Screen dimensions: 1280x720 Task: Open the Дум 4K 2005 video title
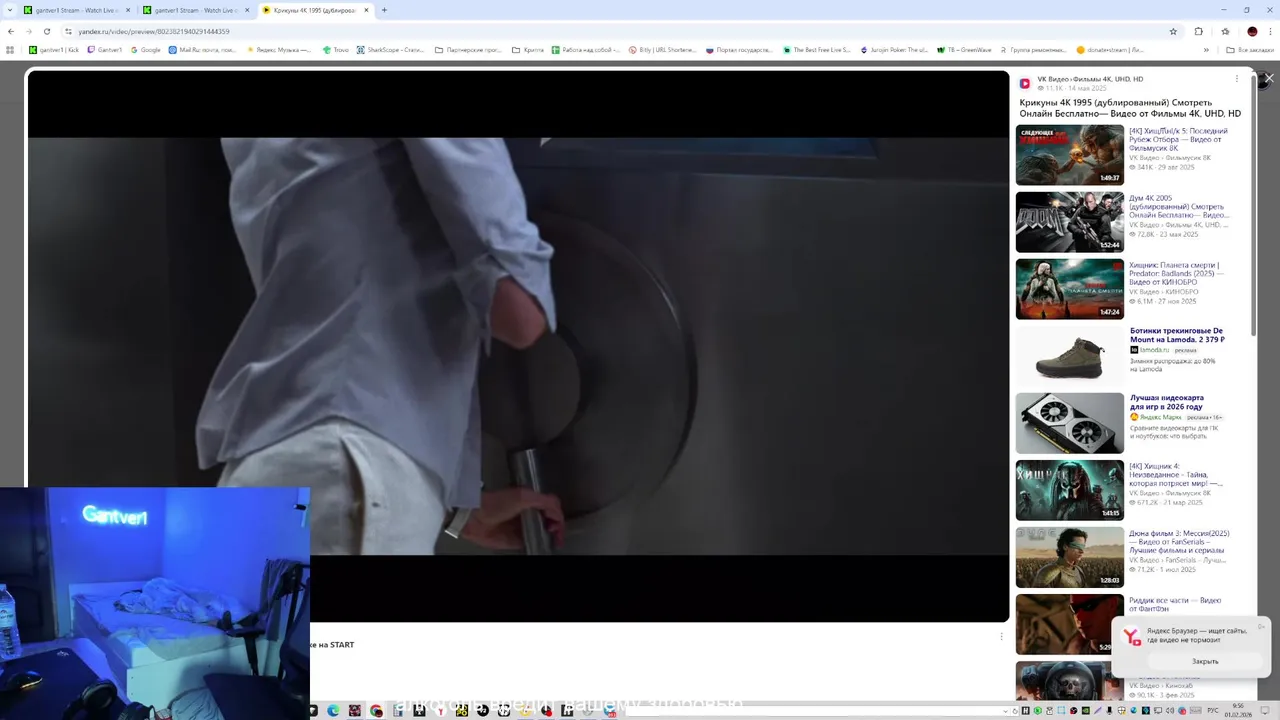[1179, 206]
